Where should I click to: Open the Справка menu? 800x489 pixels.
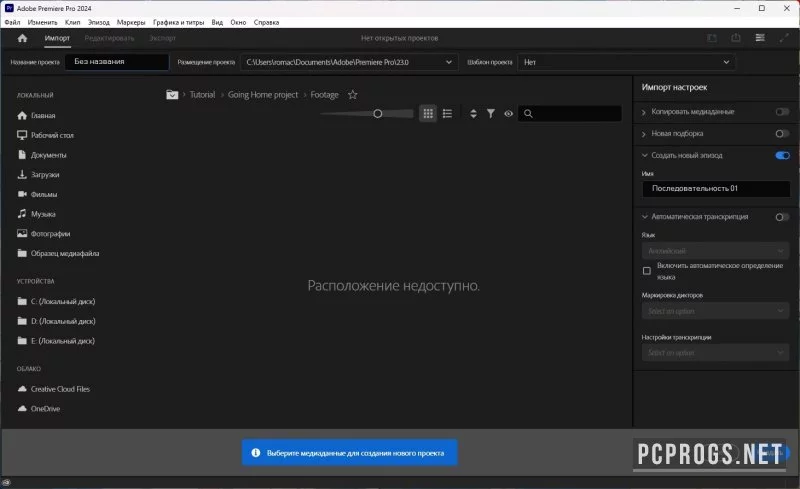(x=266, y=22)
